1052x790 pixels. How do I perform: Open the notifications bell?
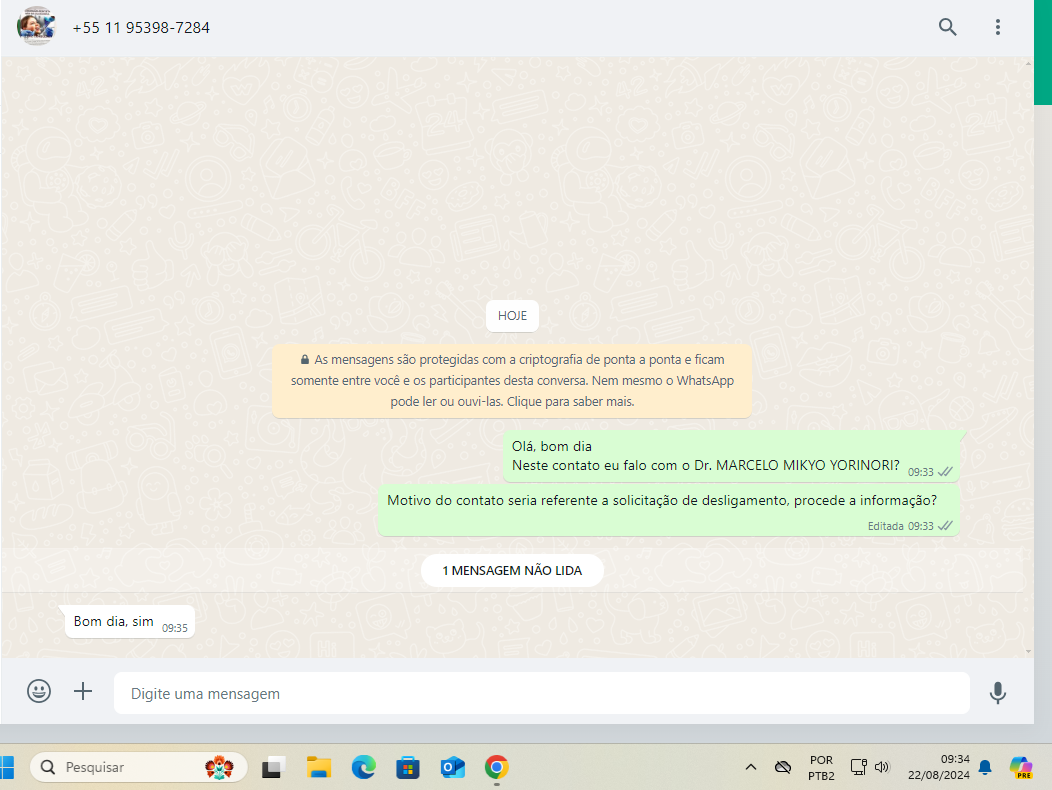click(x=985, y=767)
